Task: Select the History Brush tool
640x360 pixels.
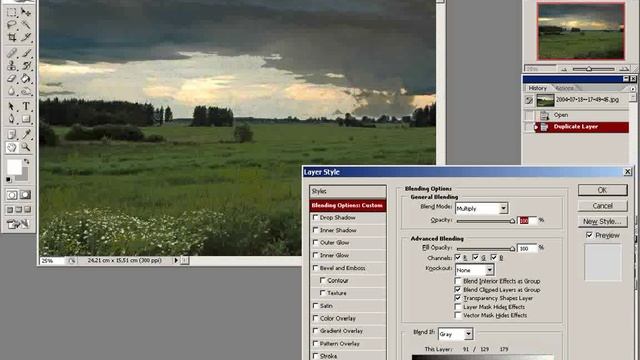Action: [26, 65]
